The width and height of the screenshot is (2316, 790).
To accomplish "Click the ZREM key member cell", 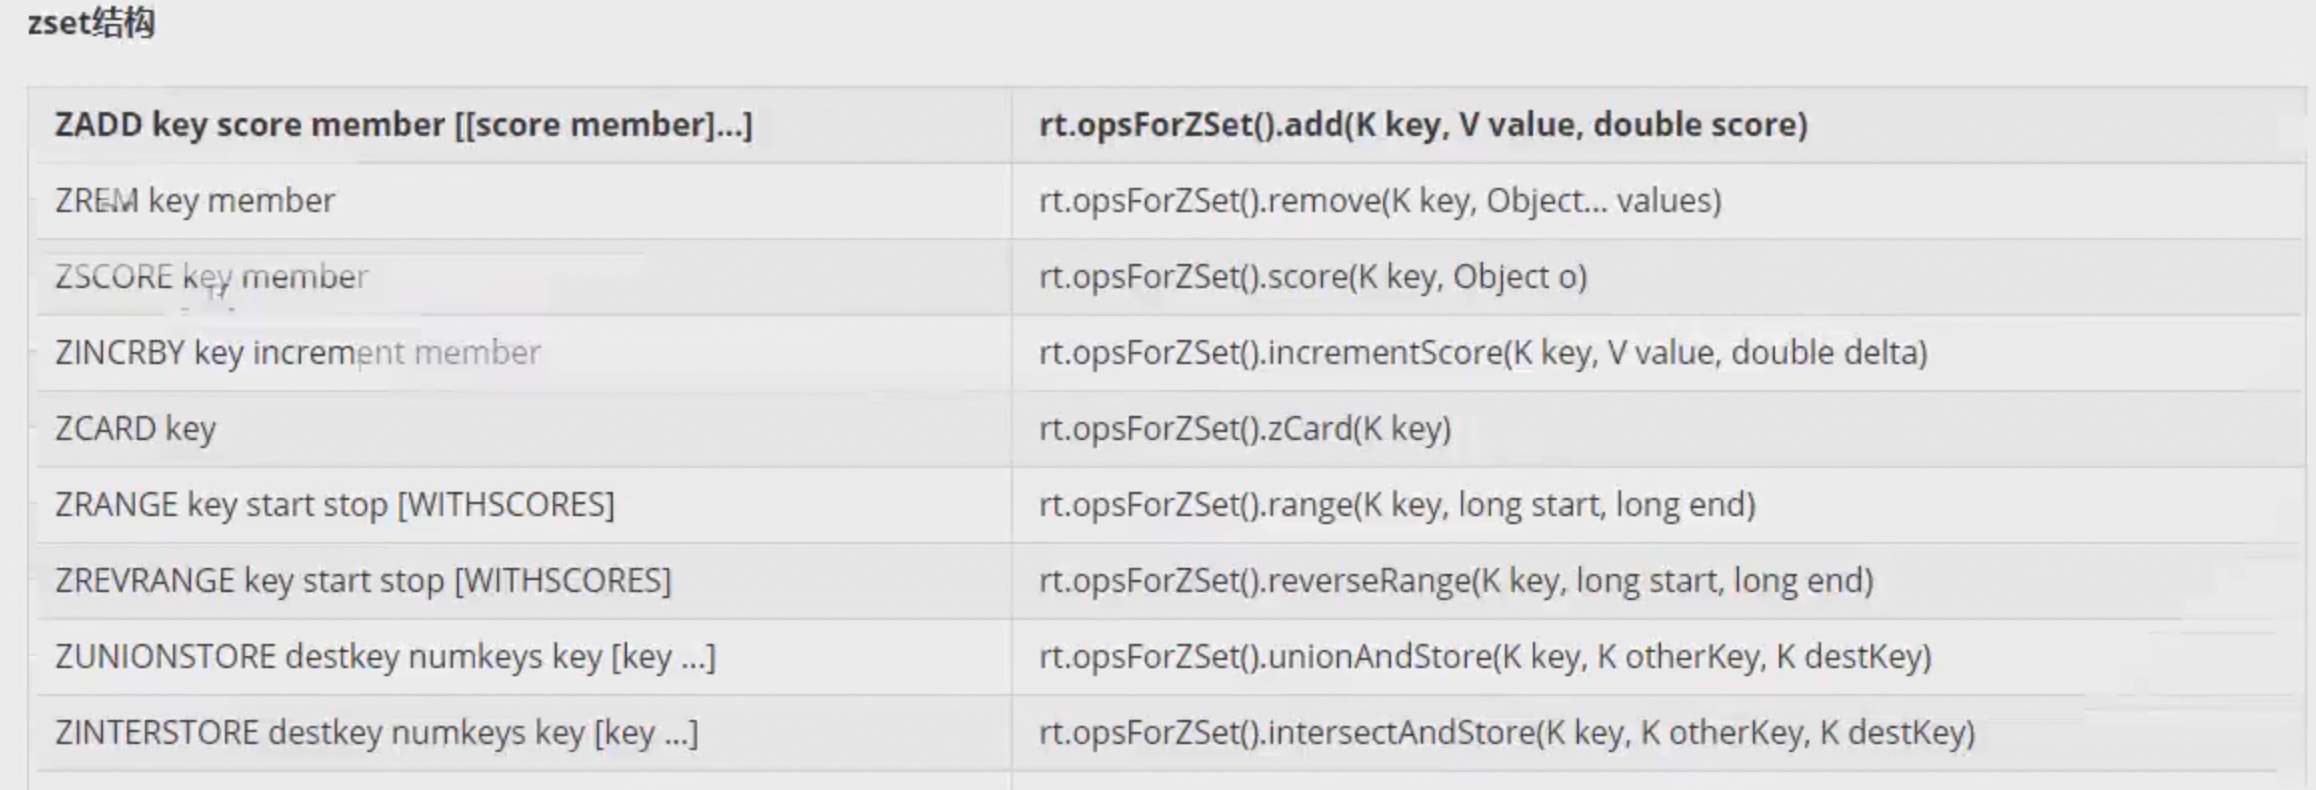I will pyautogui.click(x=195, y=201).
